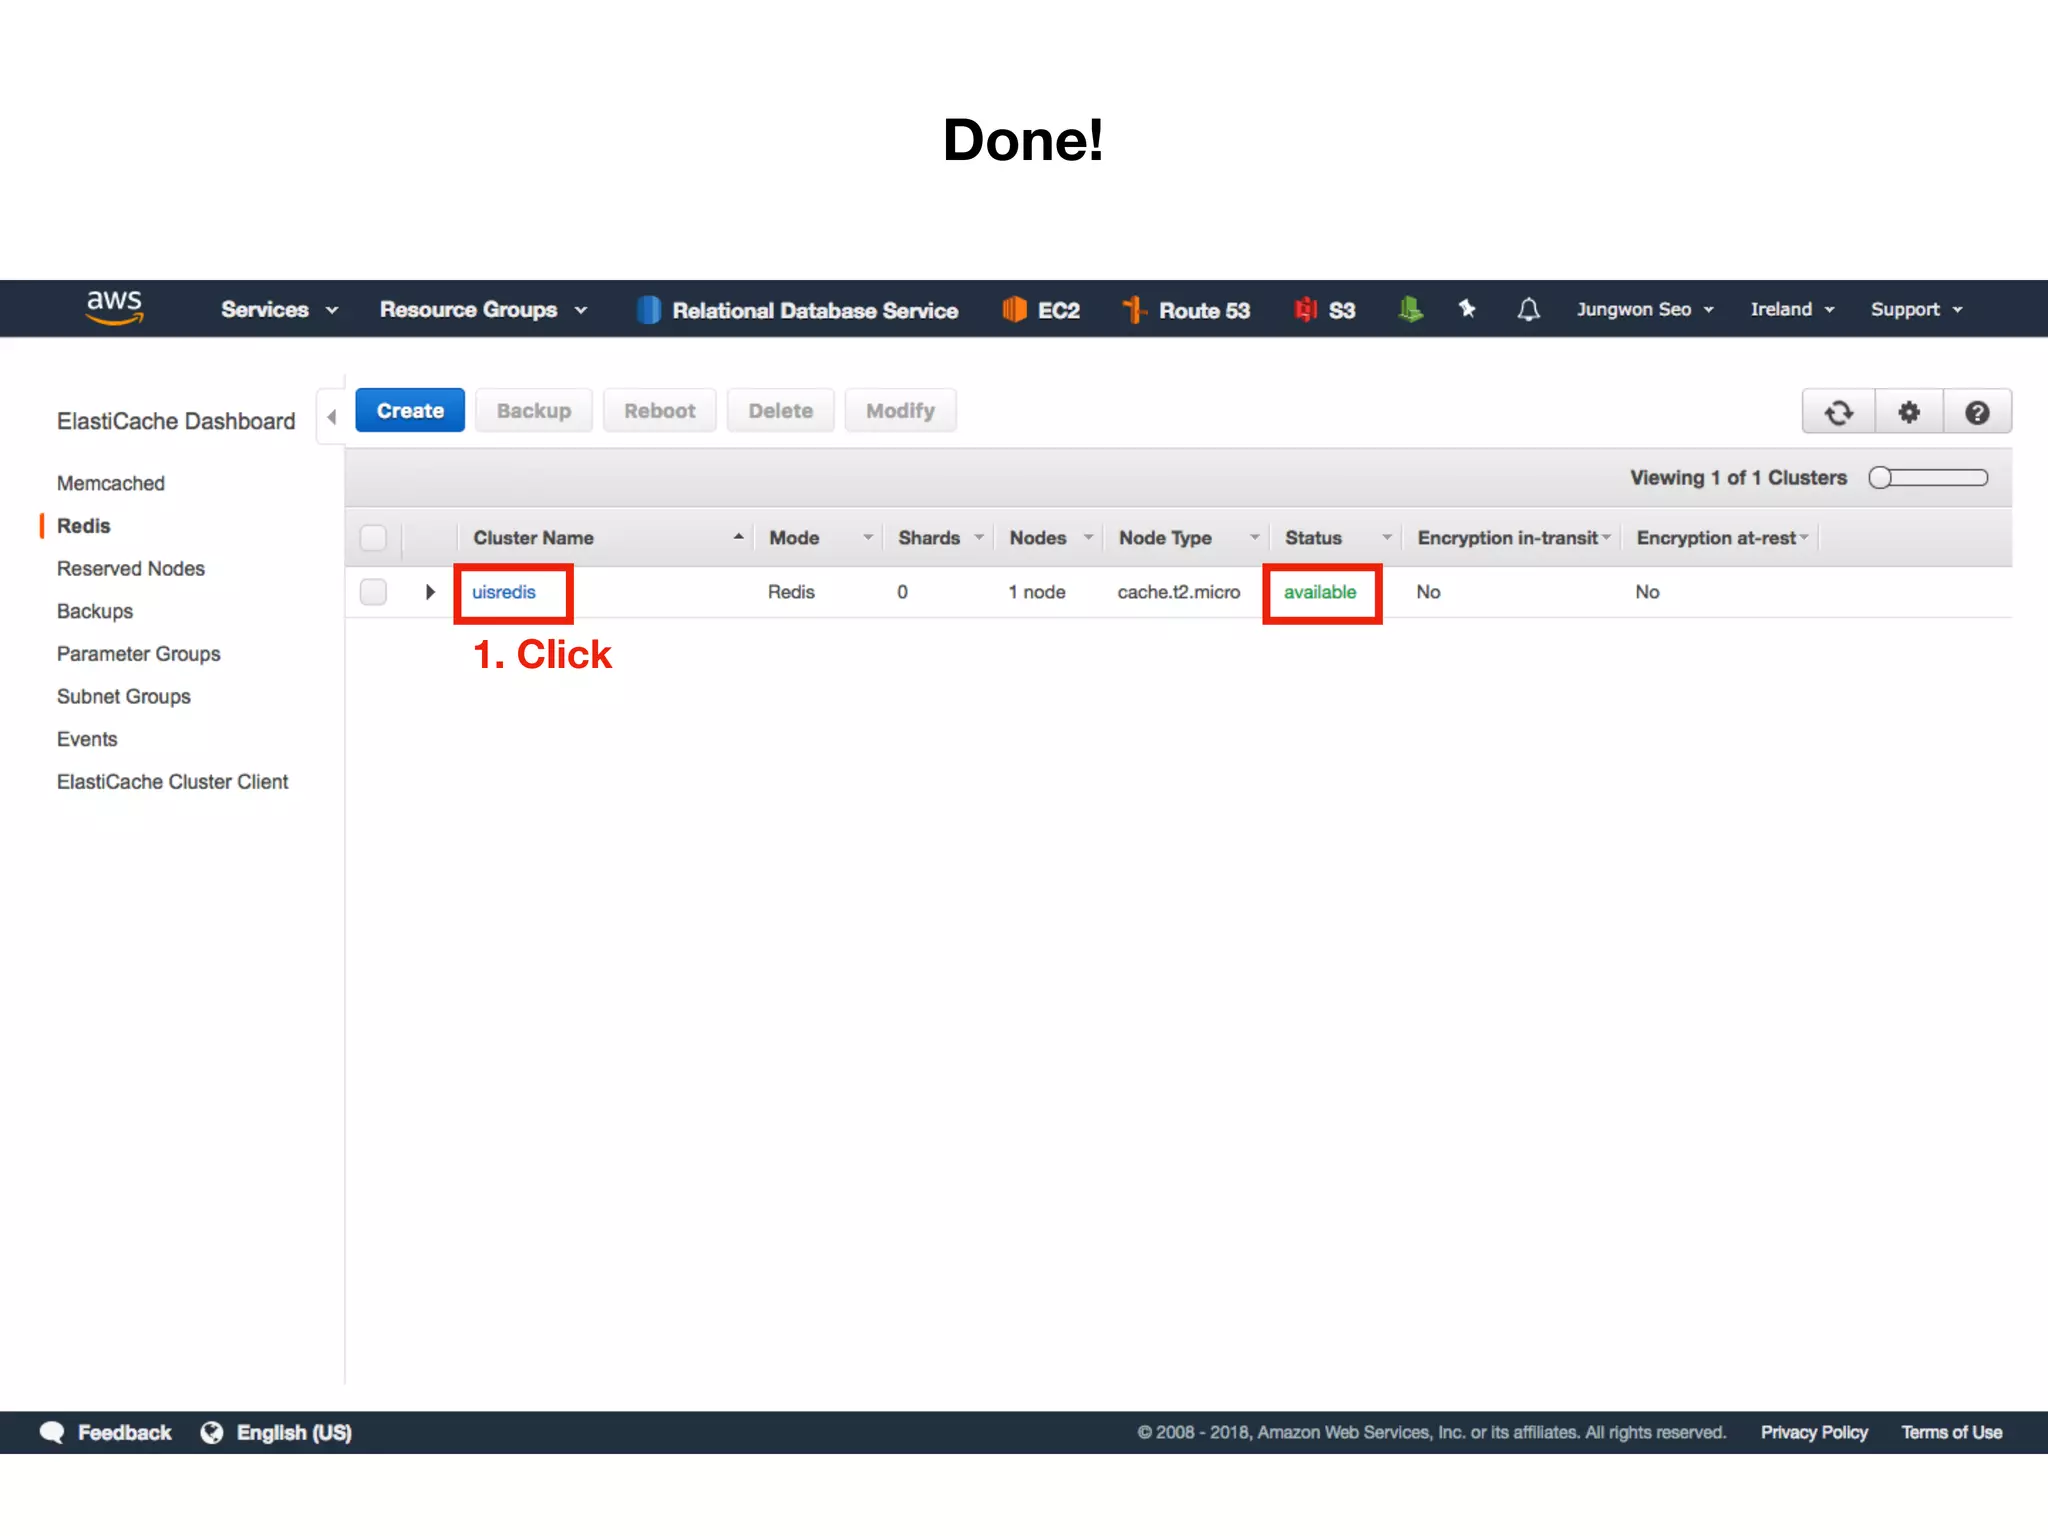This screenshot has height=1536, width=2048.
Task: Click the blue Create button
Action: [x=410, y=411]
